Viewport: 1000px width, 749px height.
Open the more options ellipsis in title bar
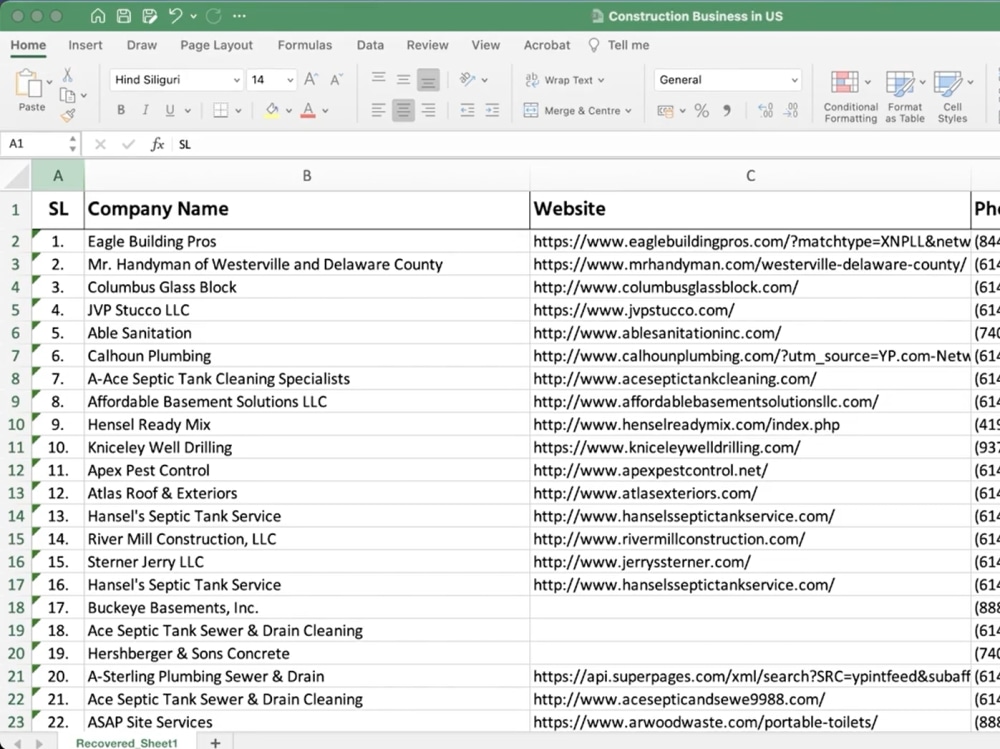[x=239, y=16]
